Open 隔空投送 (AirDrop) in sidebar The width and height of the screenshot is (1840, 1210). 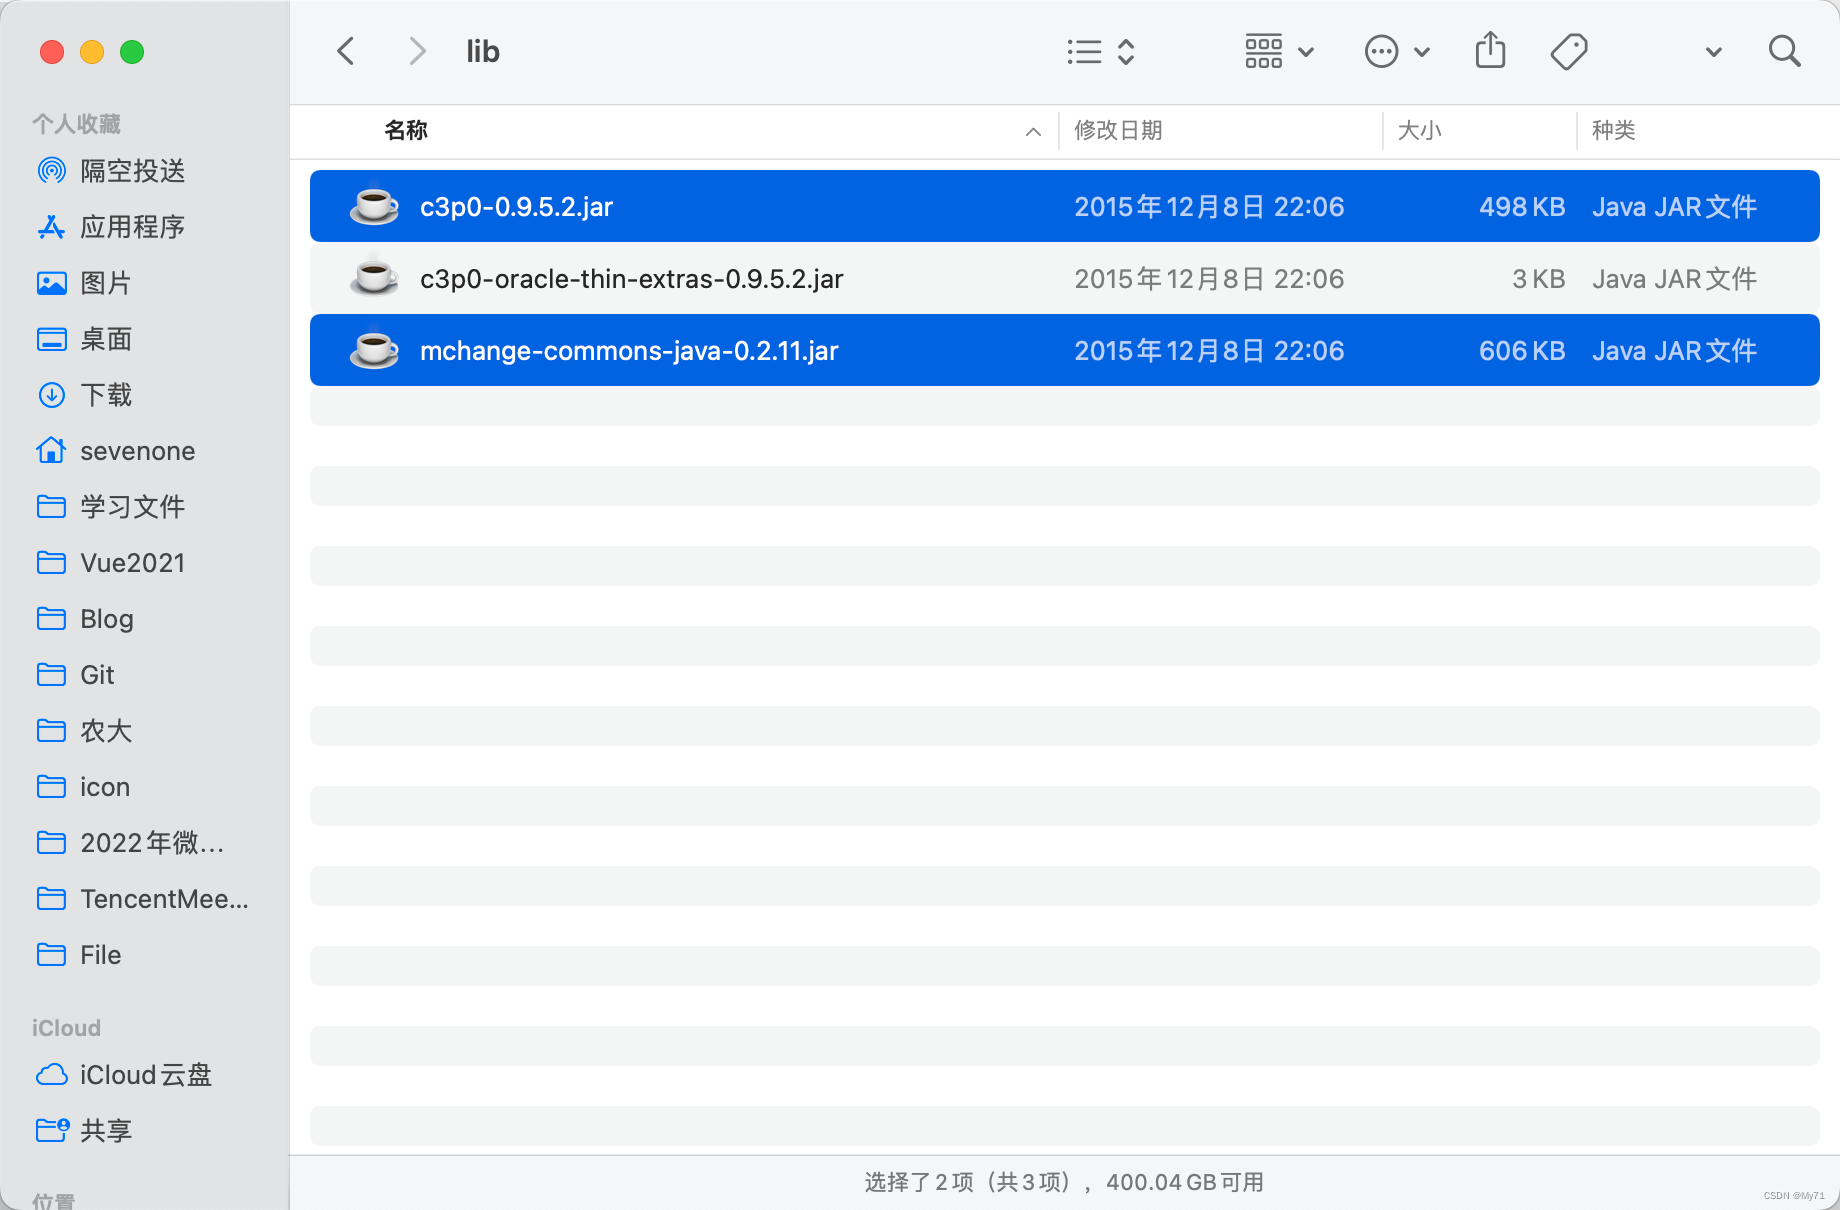pyautogui.click(x=133, y=171)
